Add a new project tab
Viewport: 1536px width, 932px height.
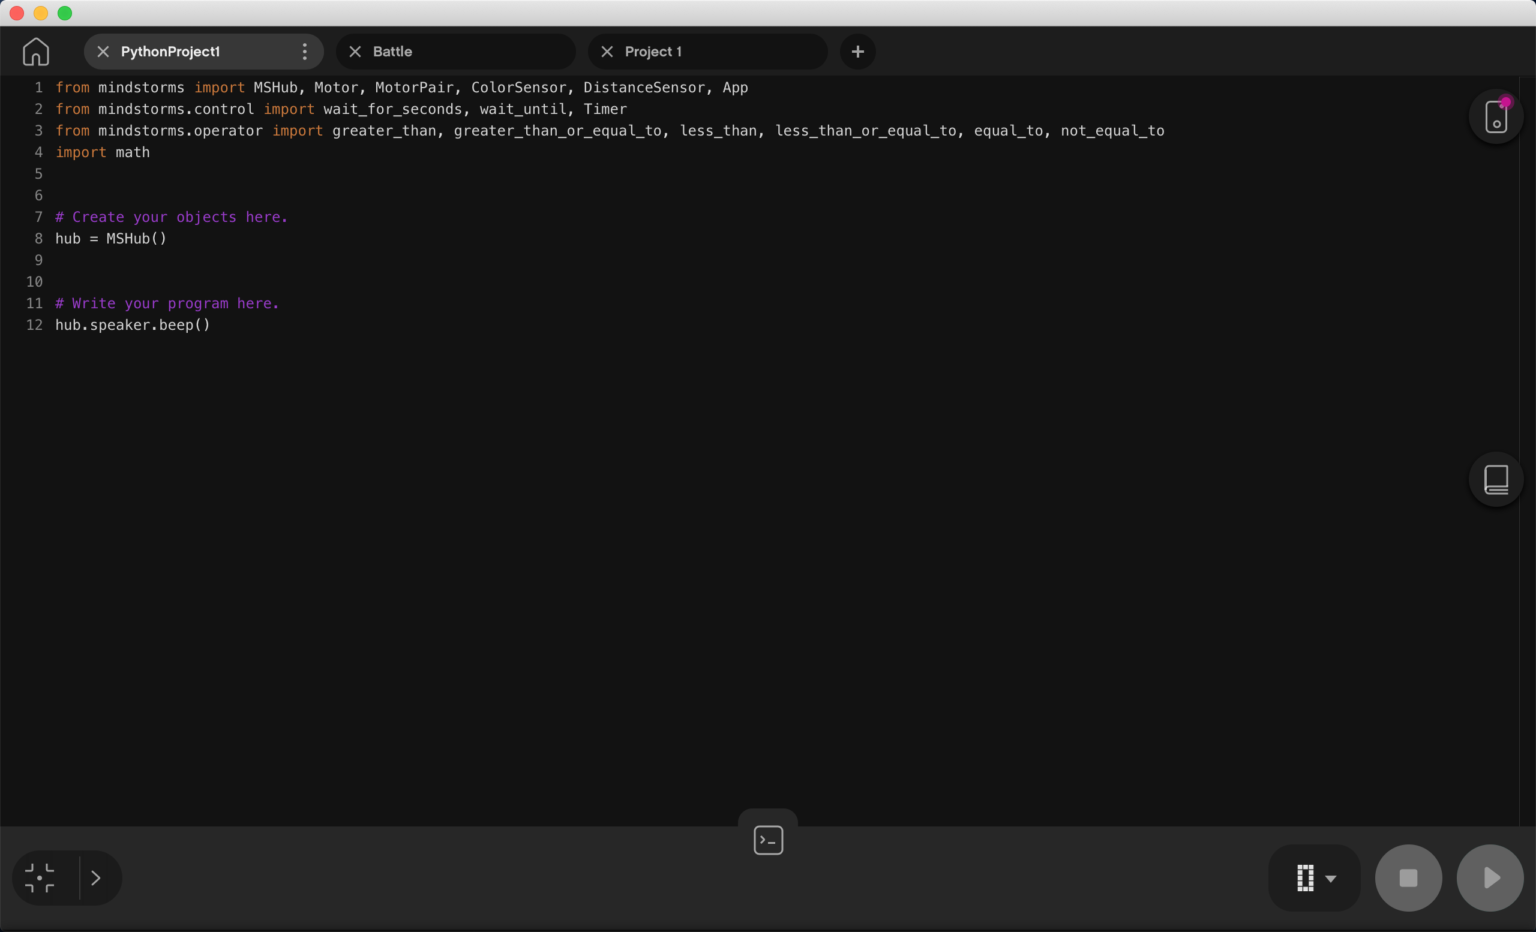point(858,51)
